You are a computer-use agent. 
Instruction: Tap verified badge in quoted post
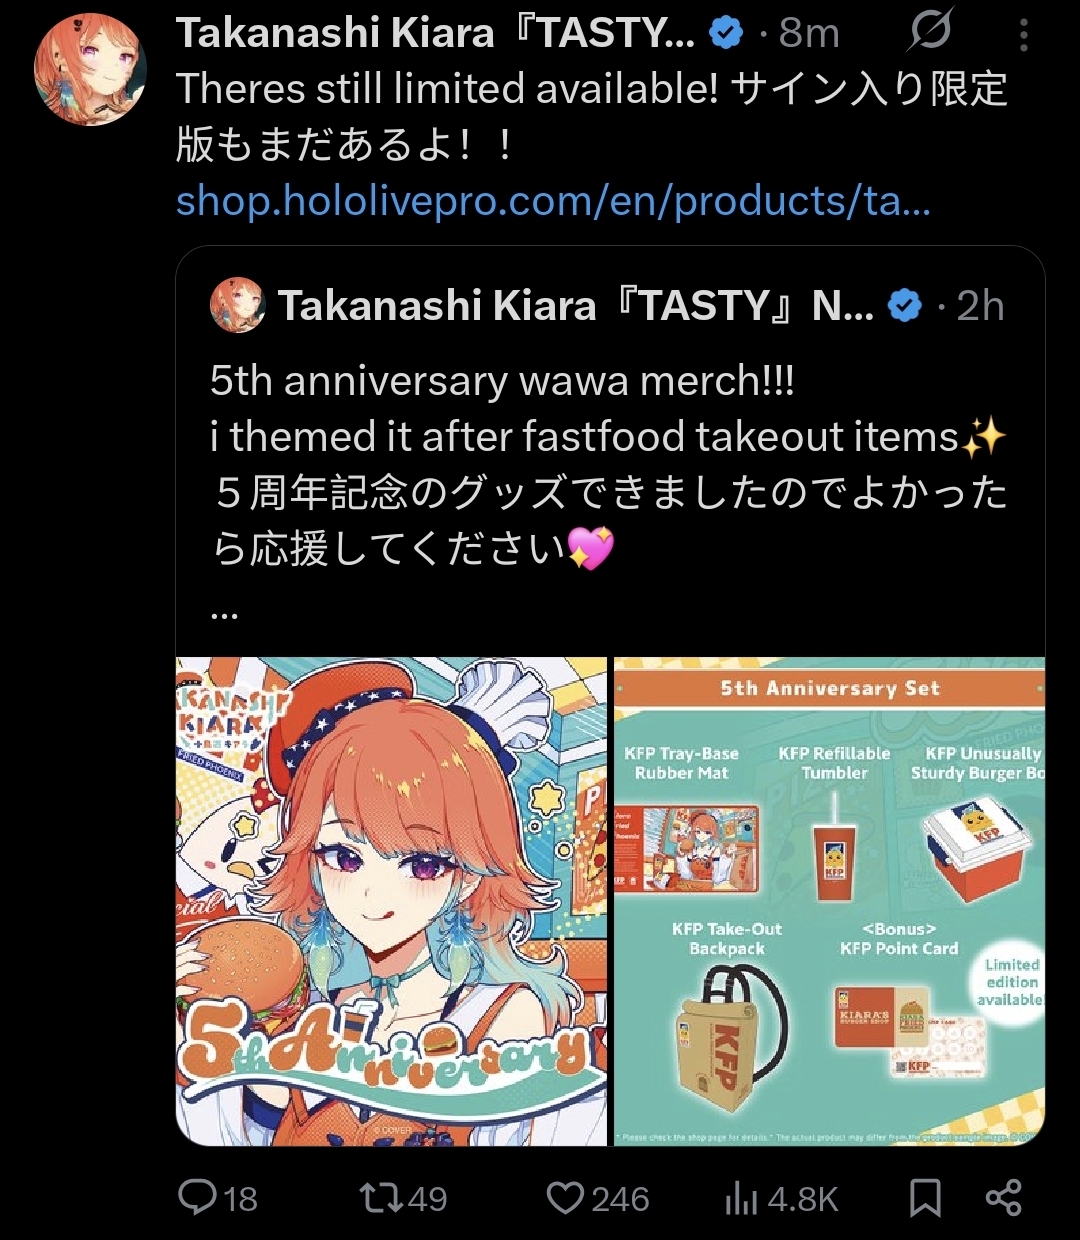pyautogui.click(x=905, y=306)
